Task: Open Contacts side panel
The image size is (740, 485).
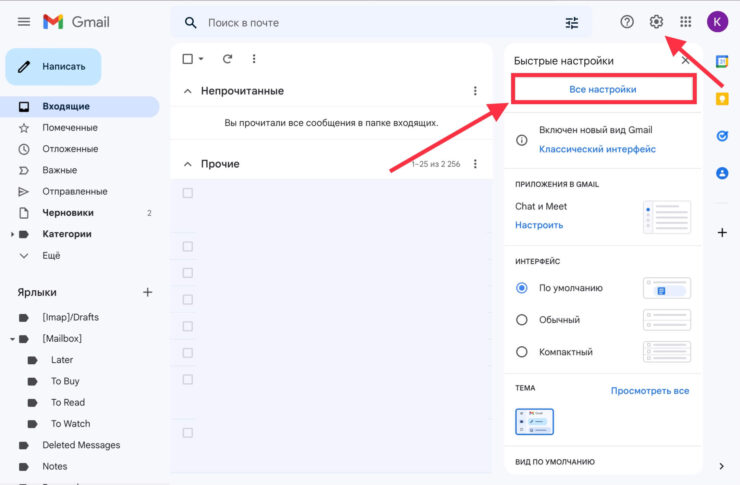Action: pyautogui.click(x=722, y=173)
